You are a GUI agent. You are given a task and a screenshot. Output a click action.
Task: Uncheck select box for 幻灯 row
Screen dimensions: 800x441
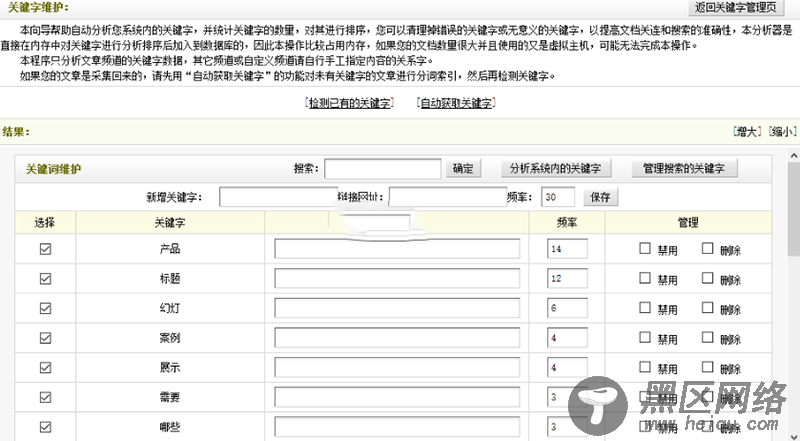[45, 308]
